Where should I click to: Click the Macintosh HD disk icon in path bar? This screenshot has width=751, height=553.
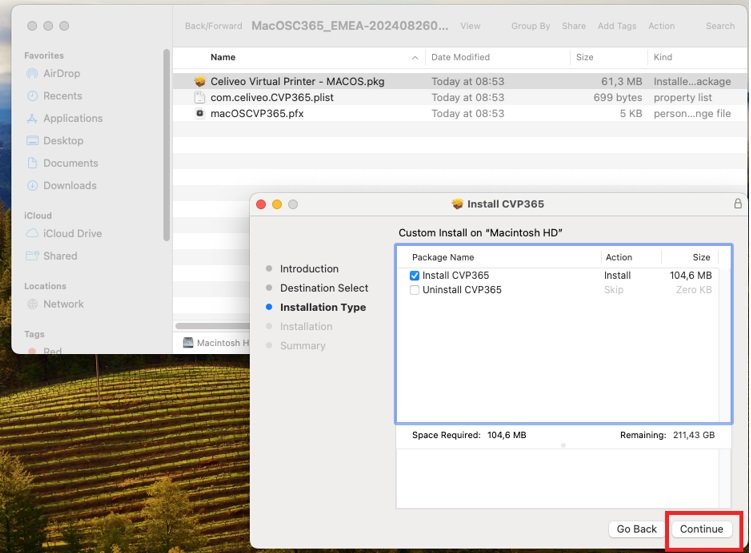point(188,343)
